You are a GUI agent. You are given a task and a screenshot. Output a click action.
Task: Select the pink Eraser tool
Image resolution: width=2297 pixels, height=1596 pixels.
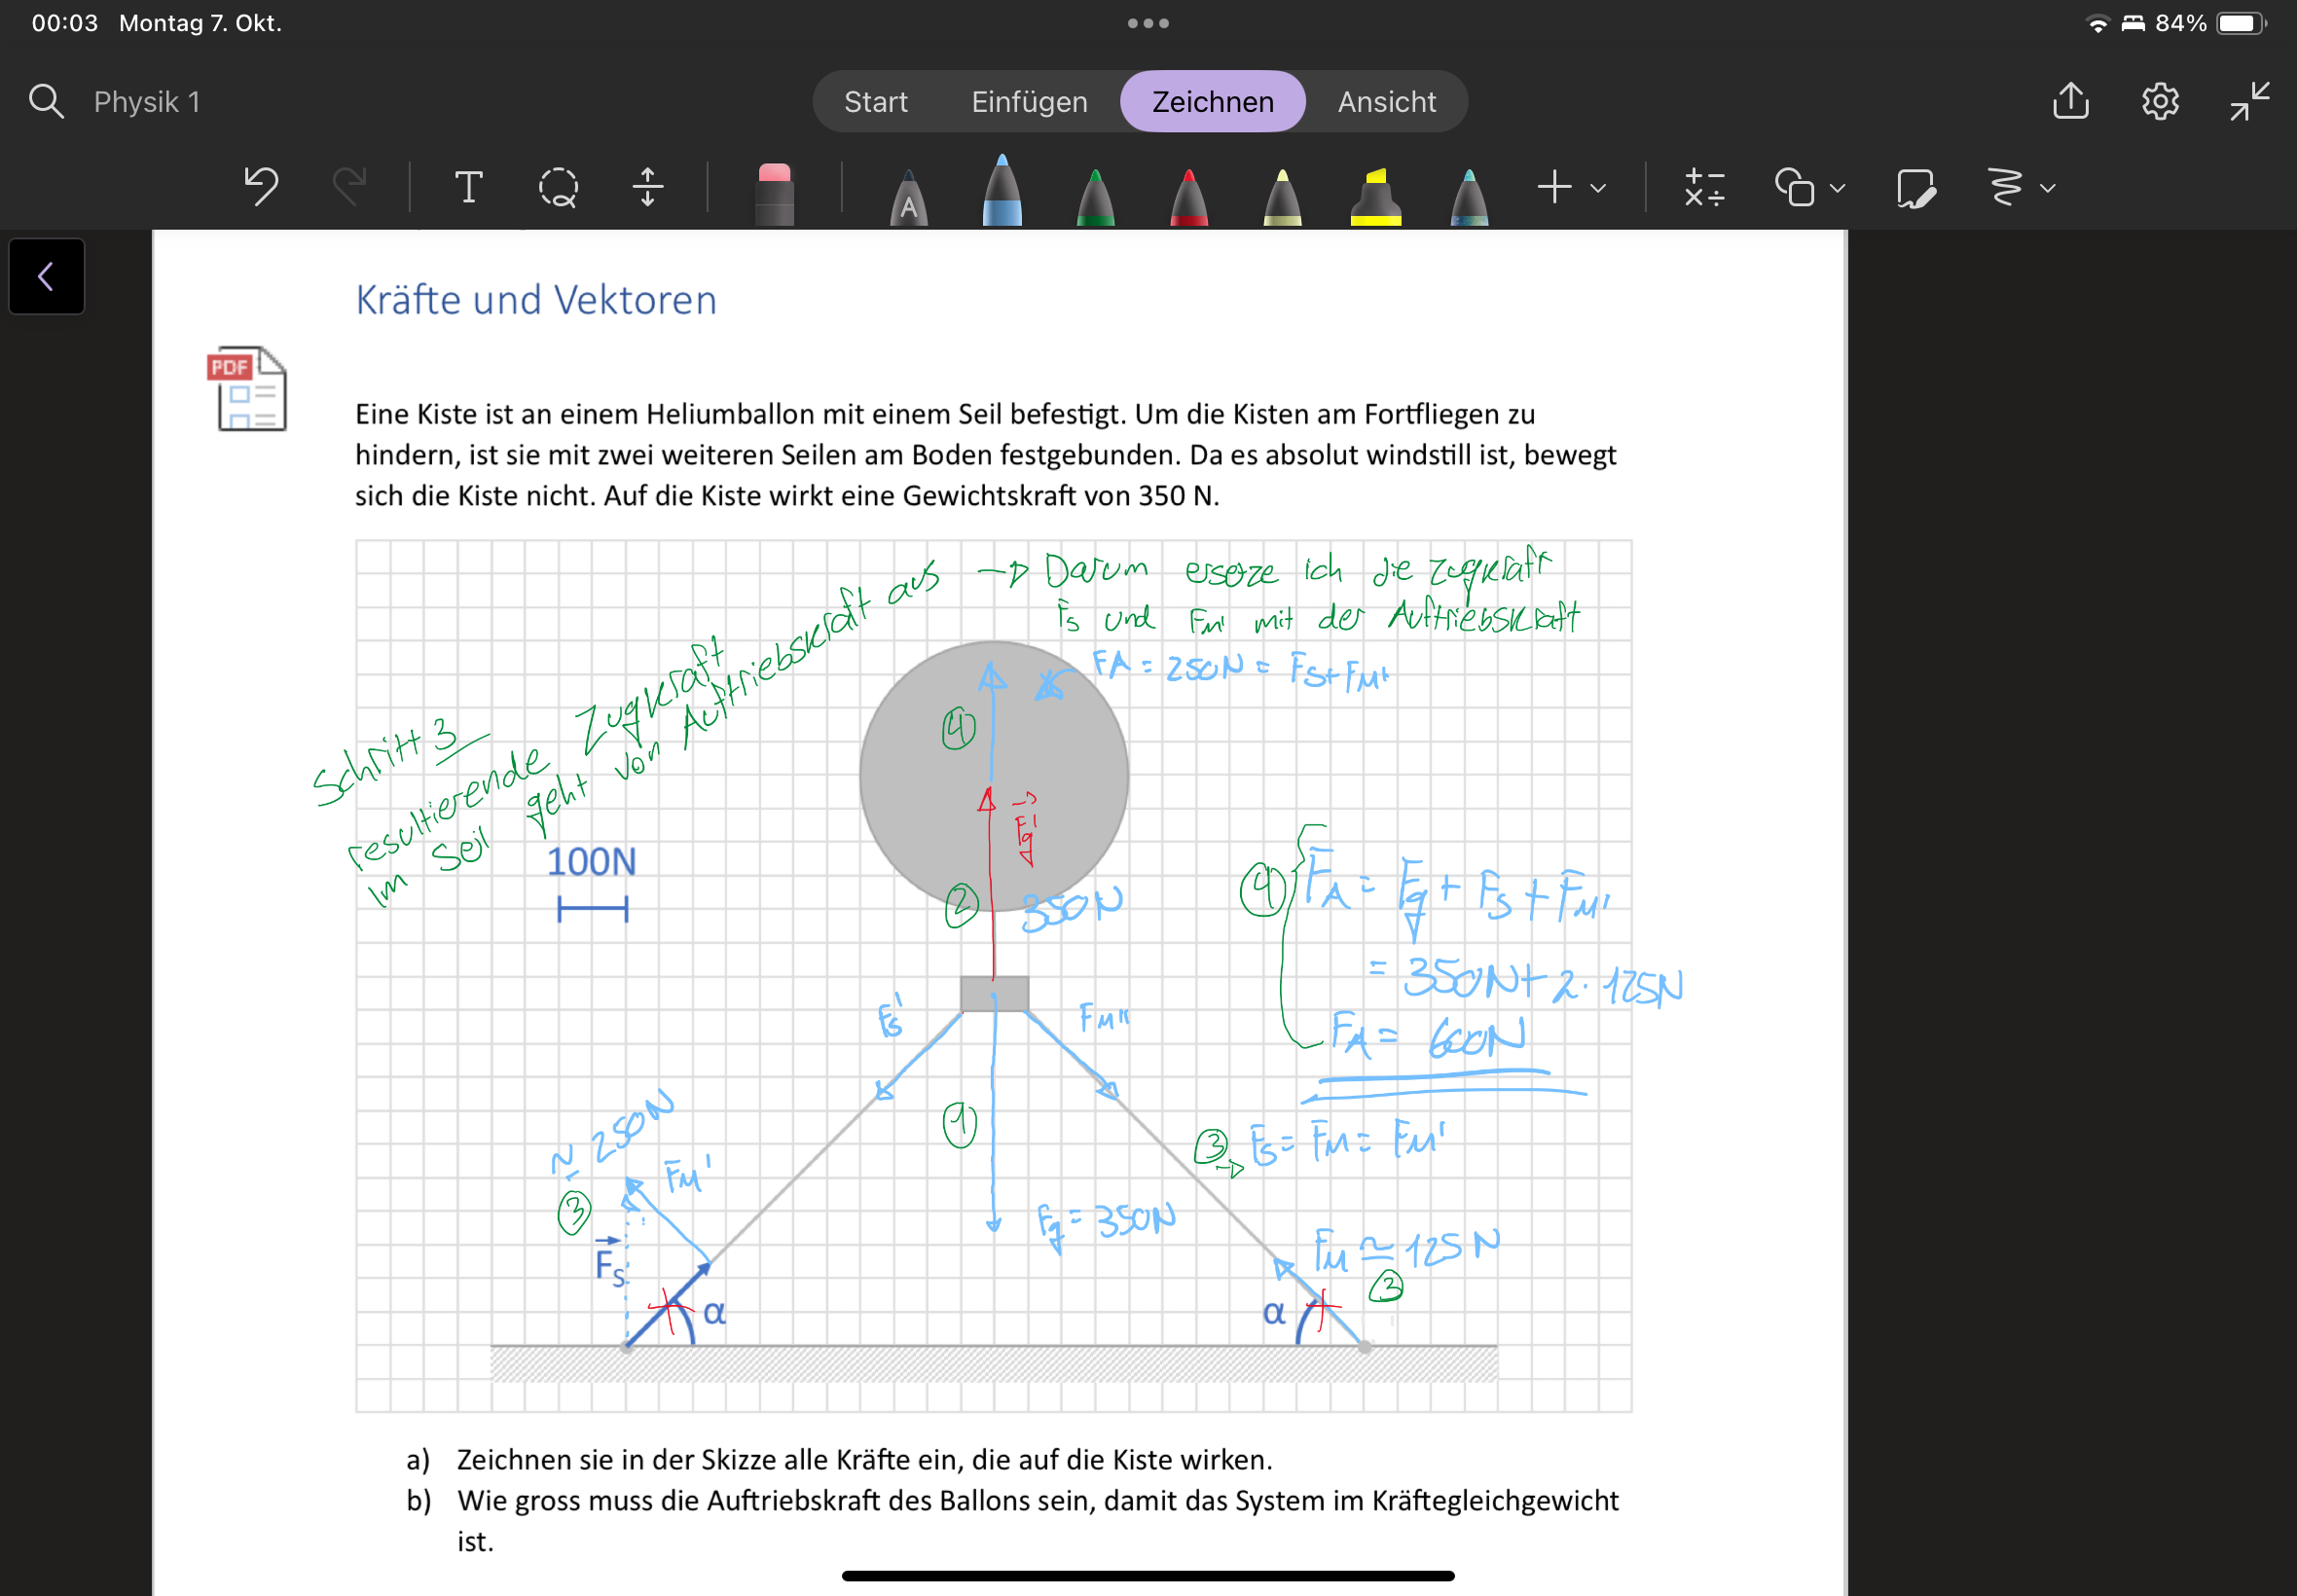pos(774,193)
